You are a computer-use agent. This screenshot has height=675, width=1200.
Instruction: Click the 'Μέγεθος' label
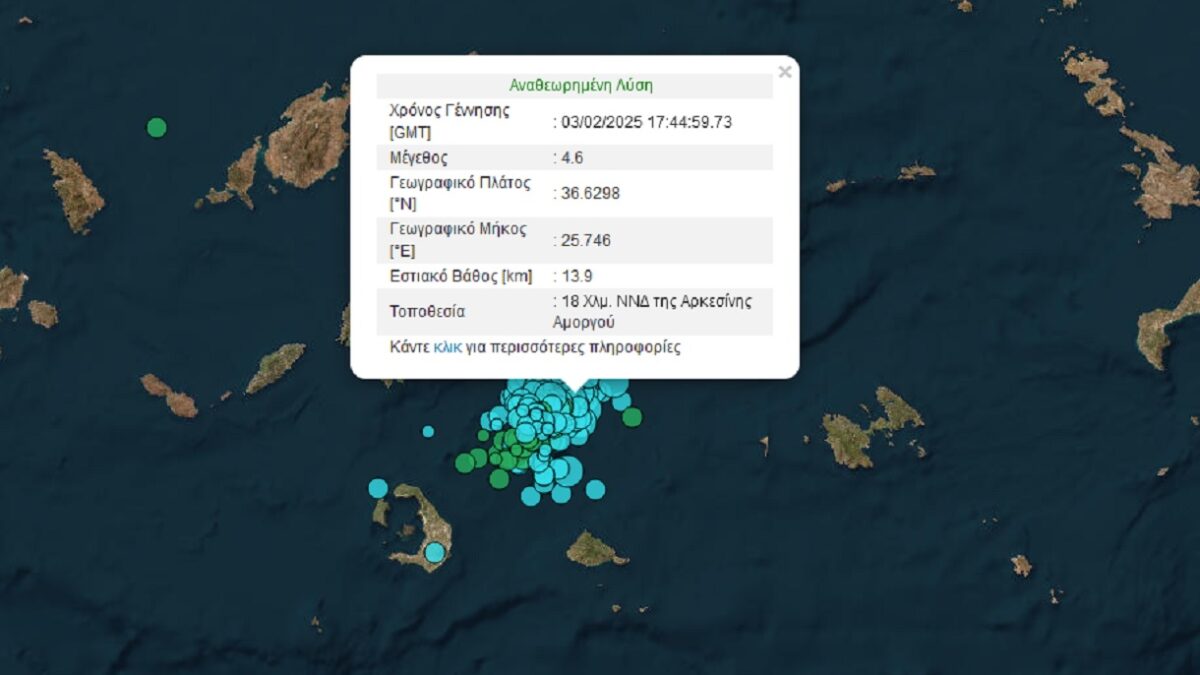[418, 158]
